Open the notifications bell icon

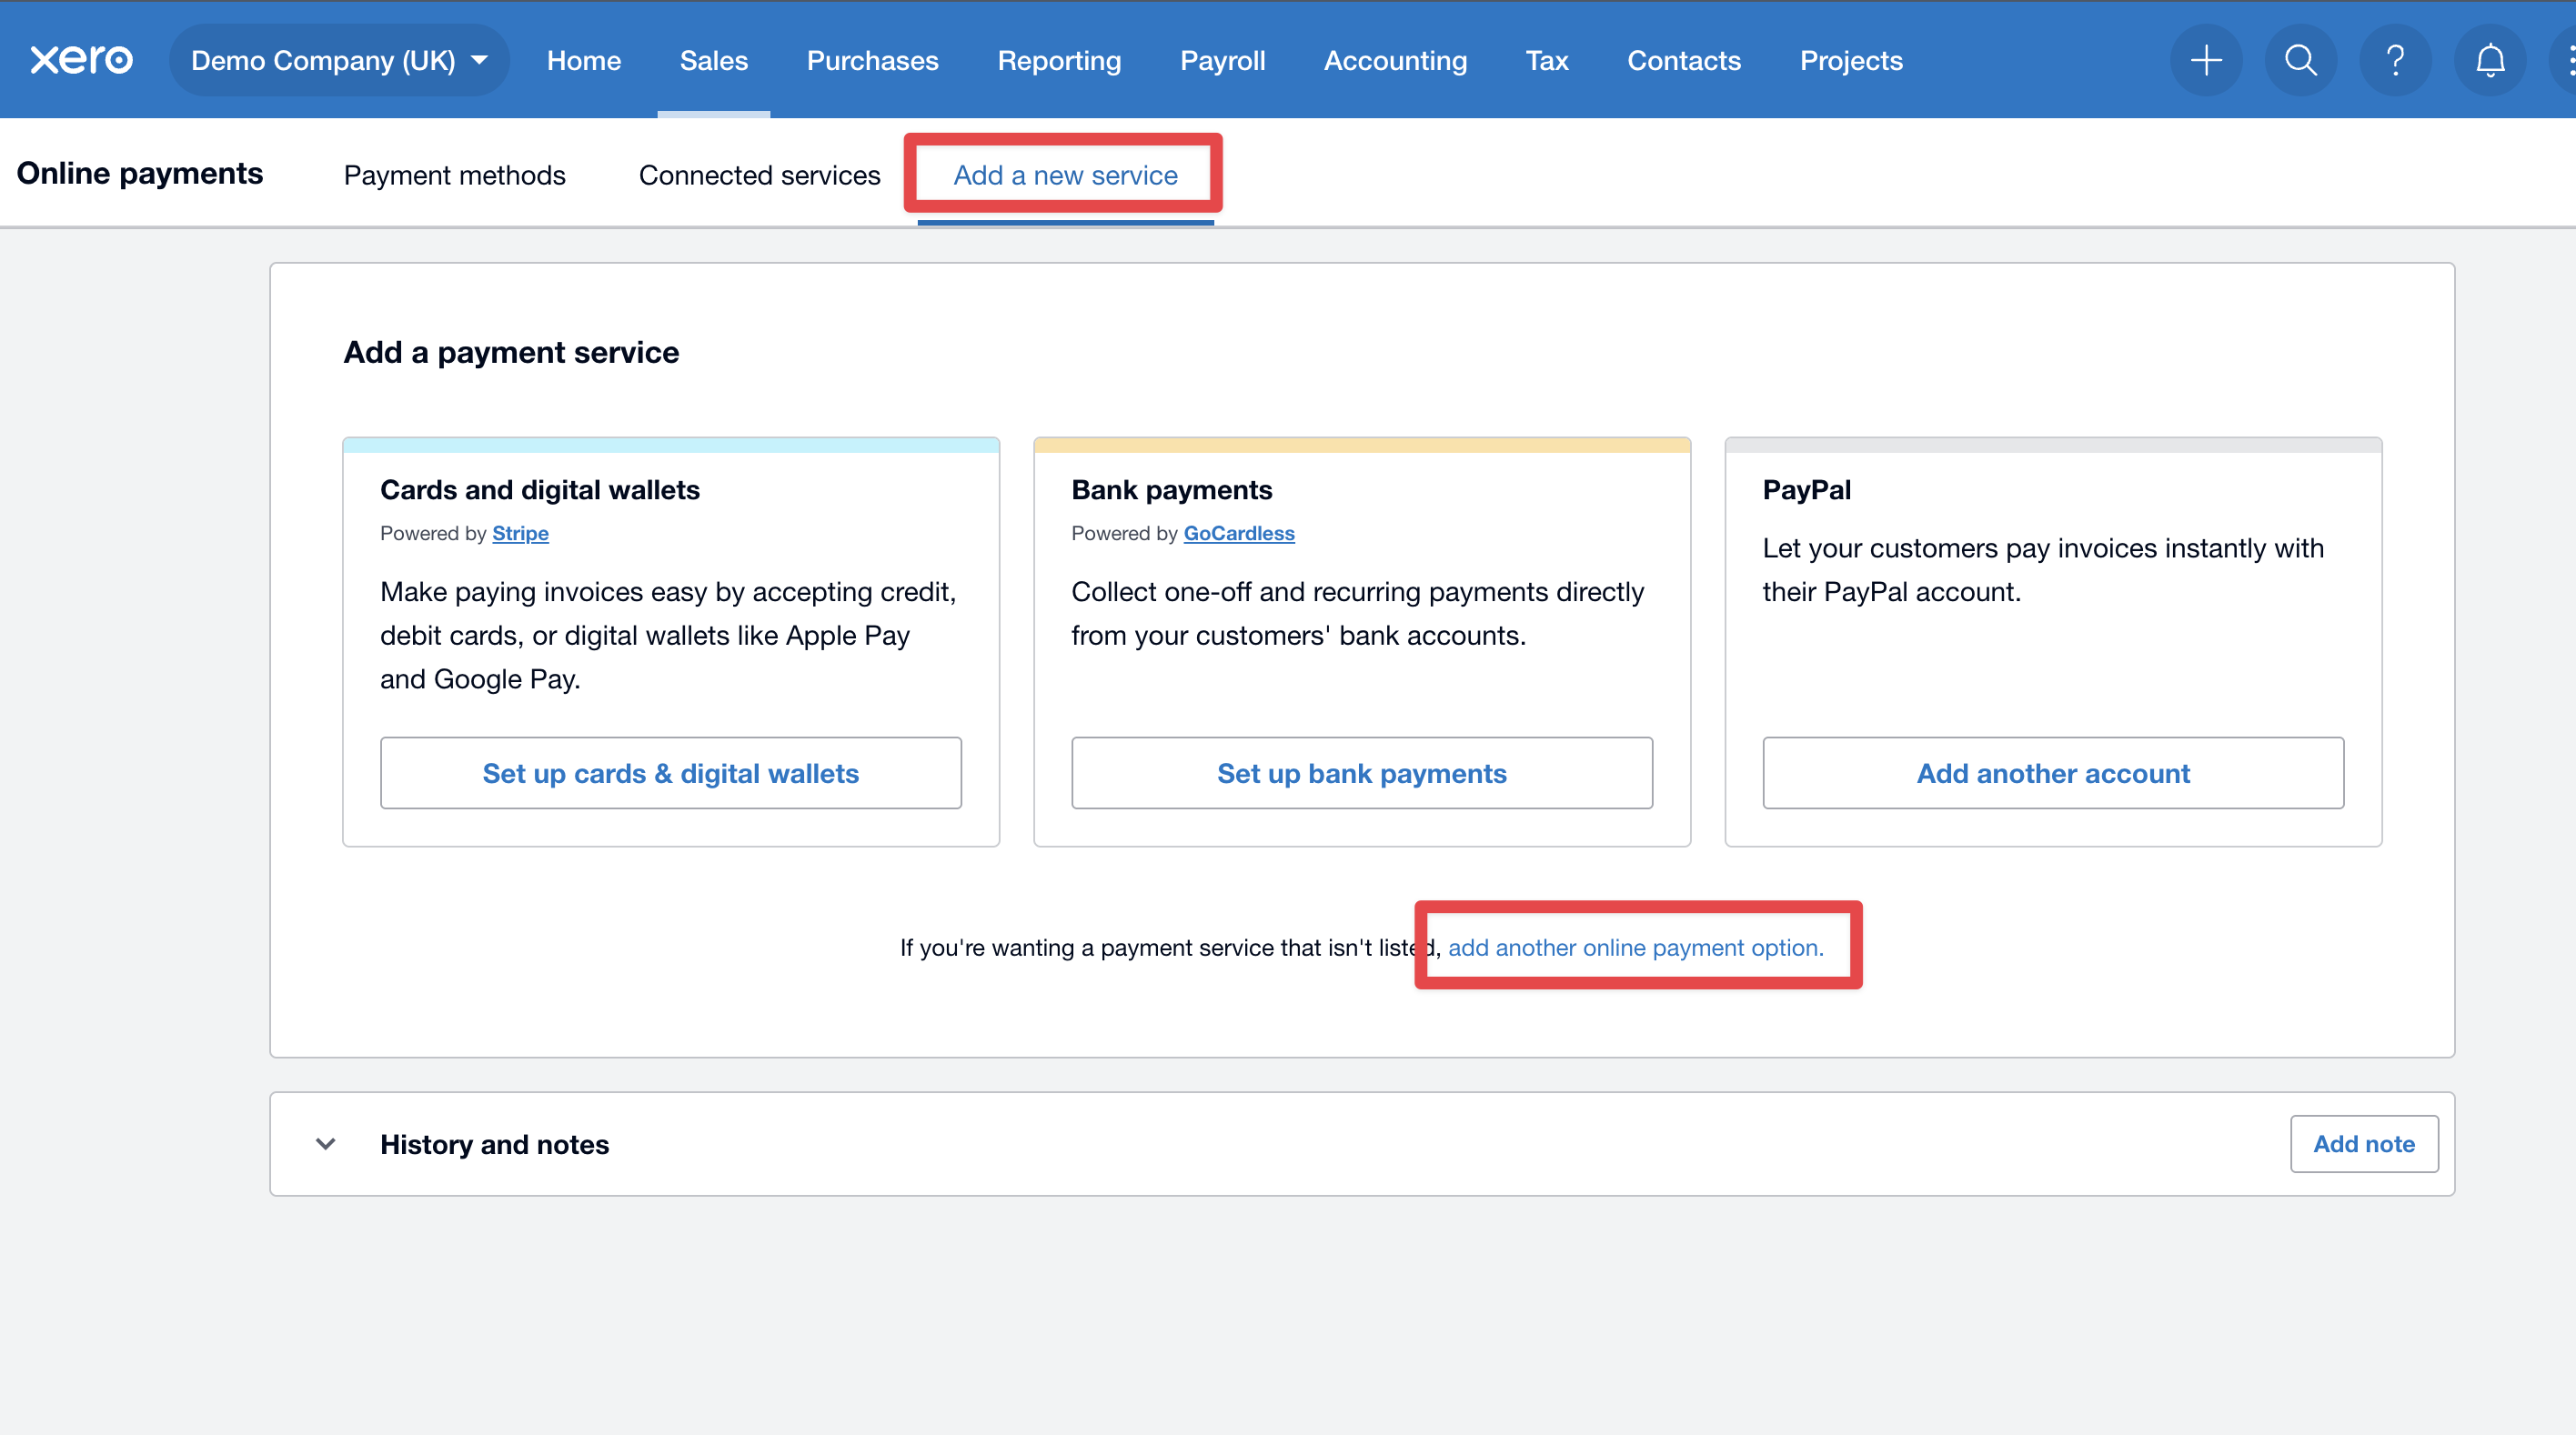2490,60
